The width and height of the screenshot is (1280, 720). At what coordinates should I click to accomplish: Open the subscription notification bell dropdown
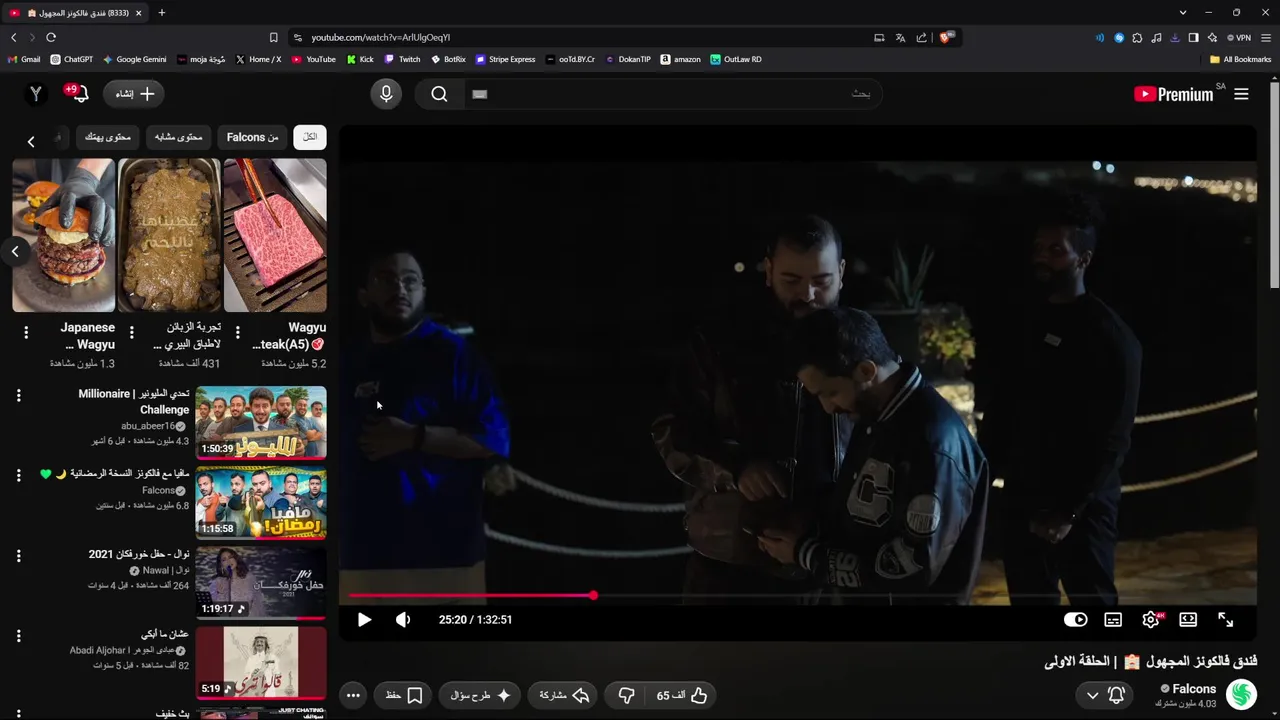(1105, 695)
